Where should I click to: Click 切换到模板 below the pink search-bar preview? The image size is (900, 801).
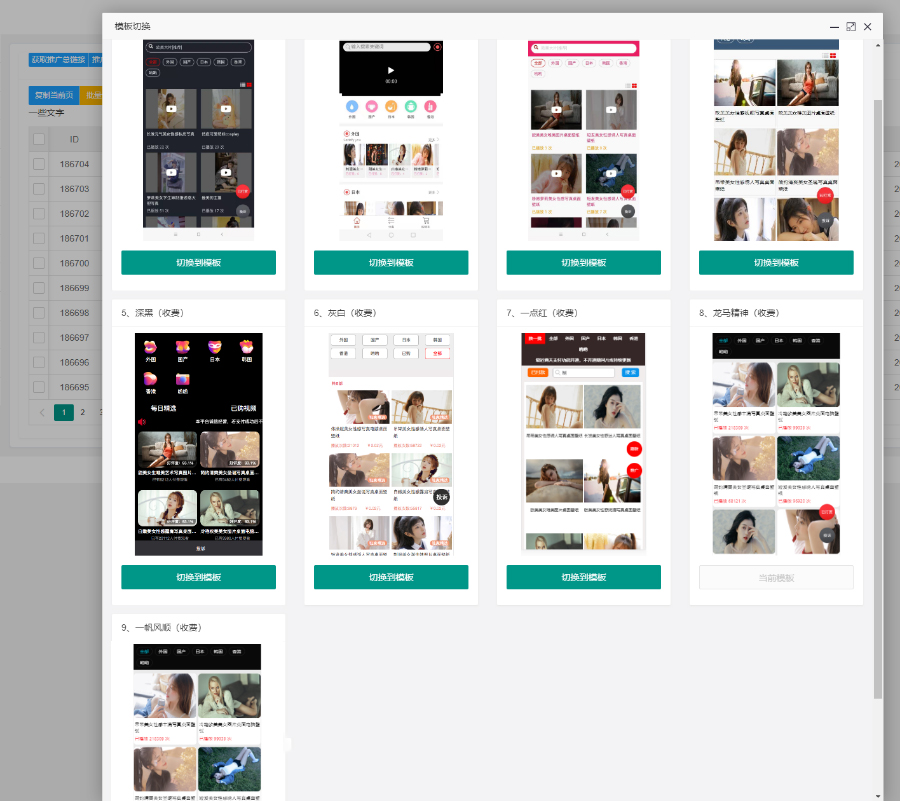click(583, 262)
